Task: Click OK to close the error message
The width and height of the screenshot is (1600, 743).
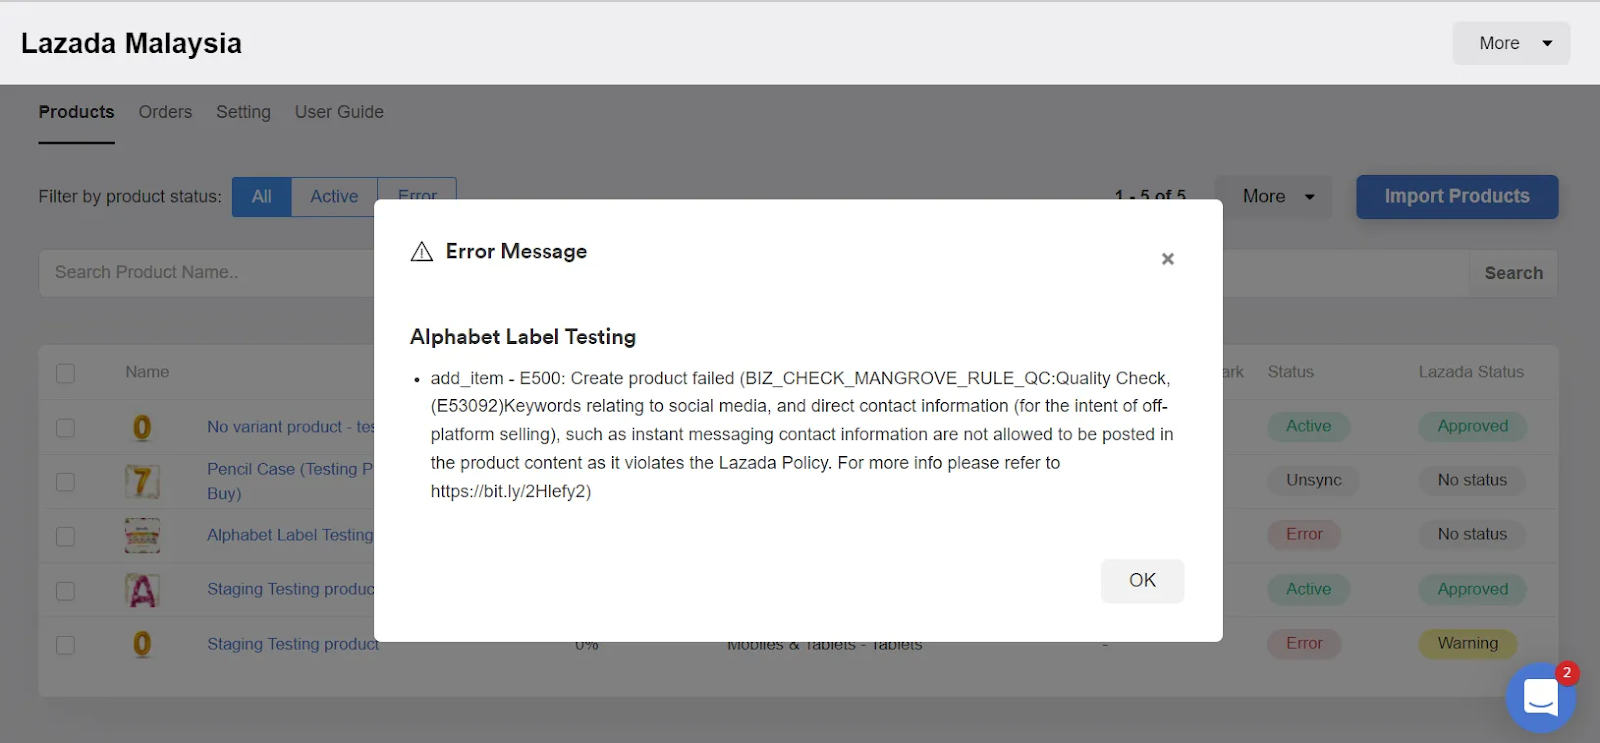Action: 1142,580
